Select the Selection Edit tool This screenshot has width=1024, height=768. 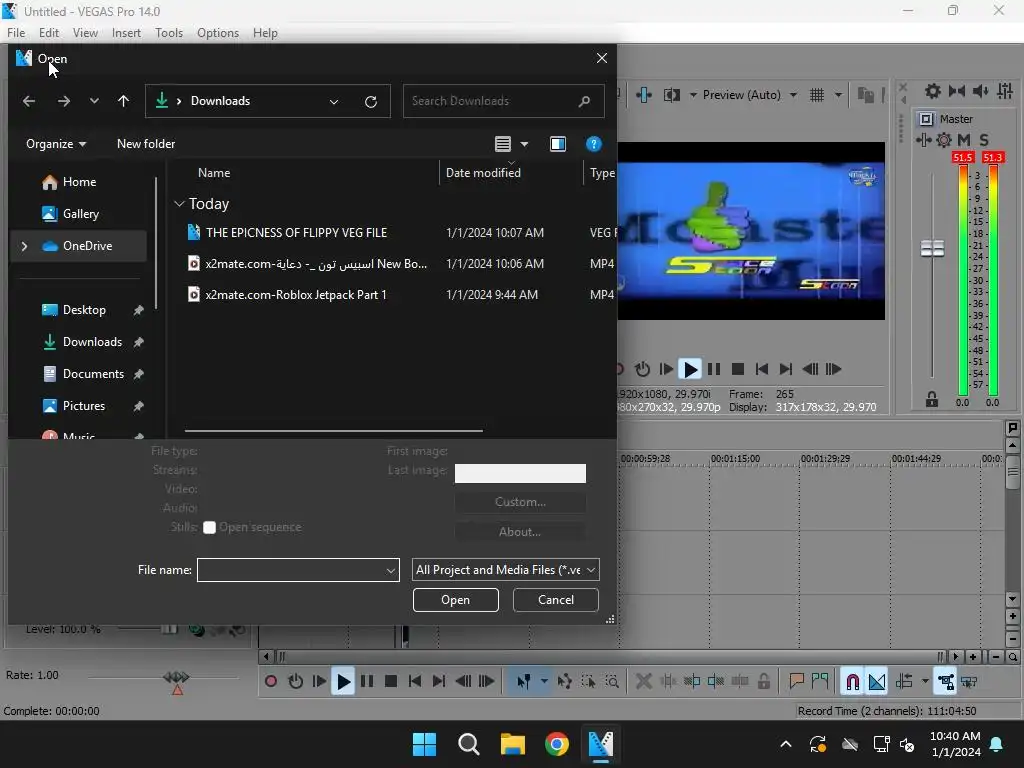point(588,682)
